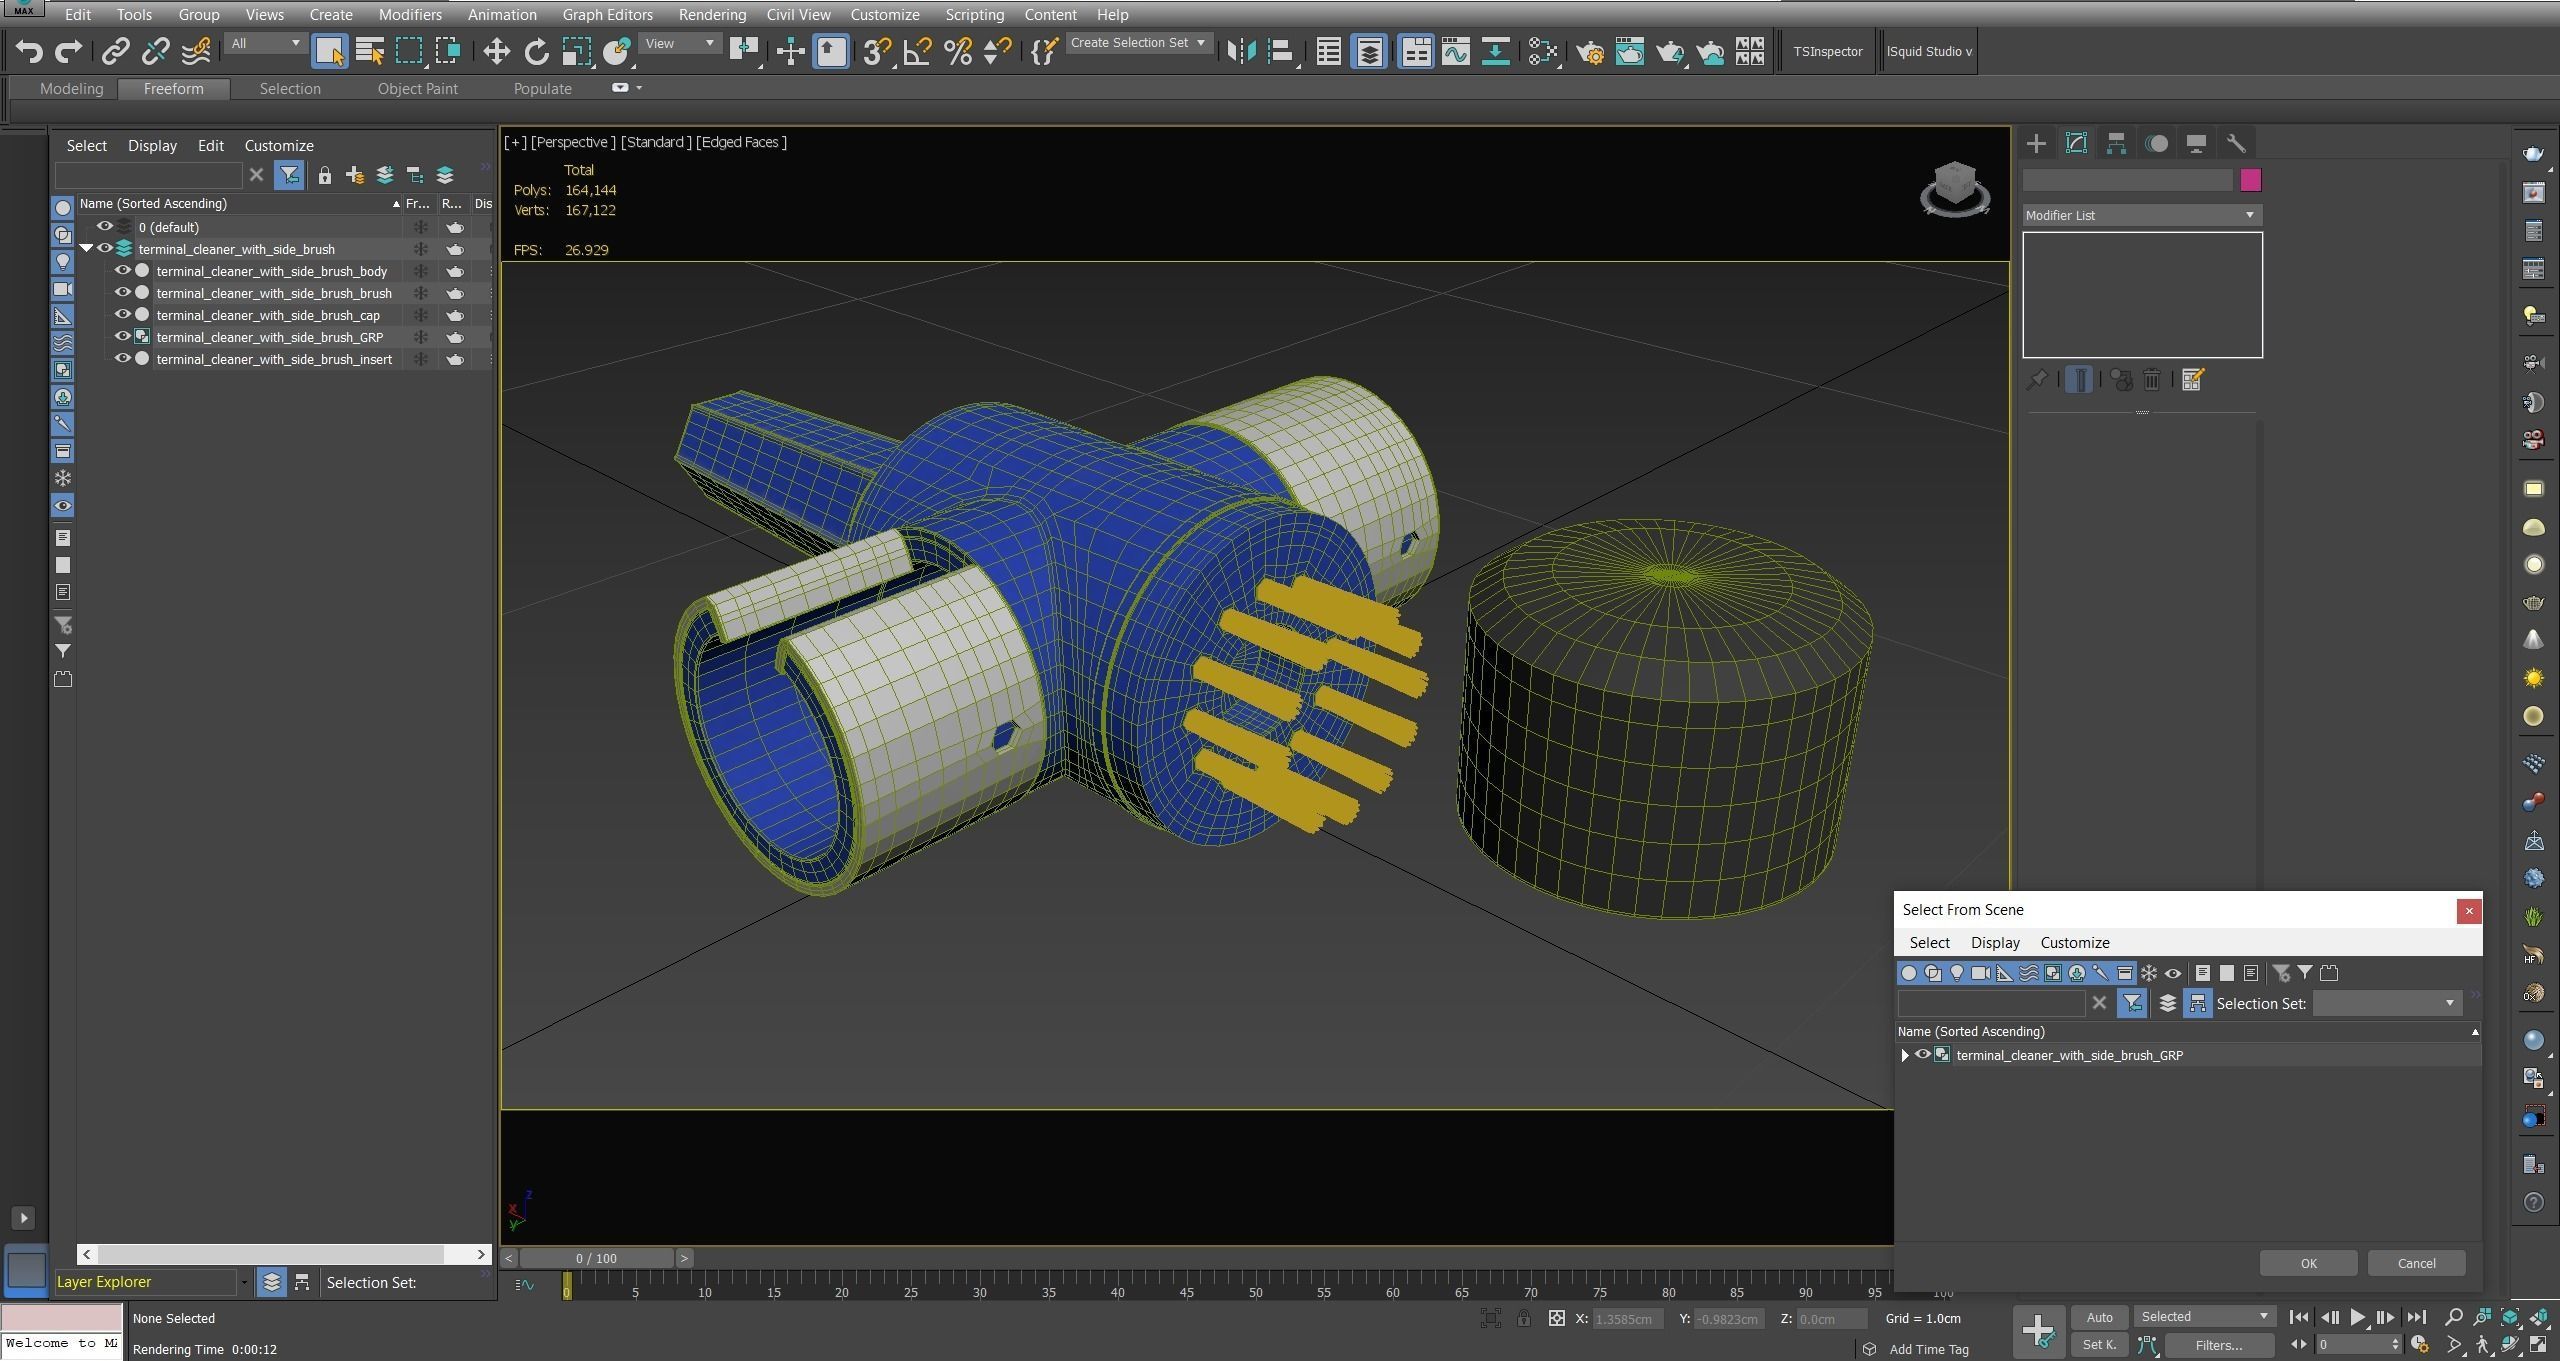Click the Mirror tool icon
2560x1361 pixels.
pos(1241,51)
